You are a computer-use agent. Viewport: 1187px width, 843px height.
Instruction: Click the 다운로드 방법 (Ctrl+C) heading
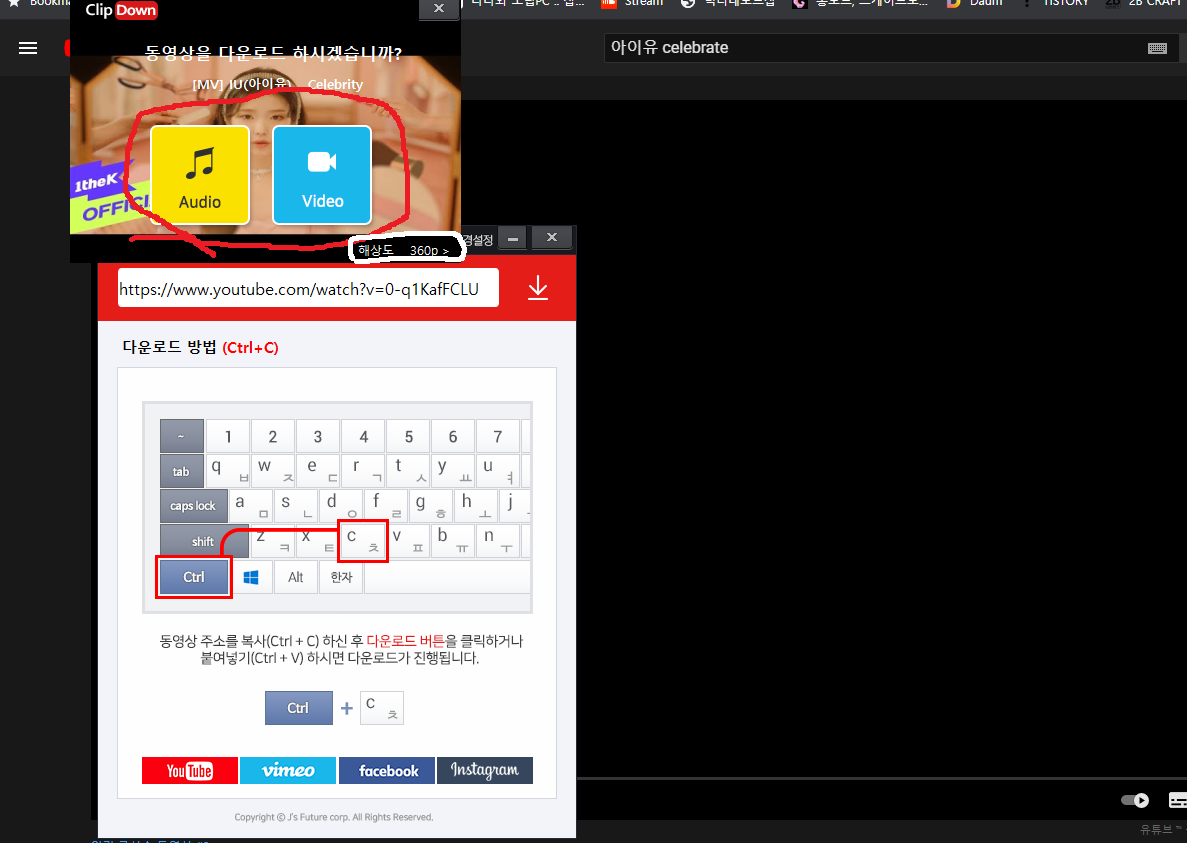click(x=201, y=347)
